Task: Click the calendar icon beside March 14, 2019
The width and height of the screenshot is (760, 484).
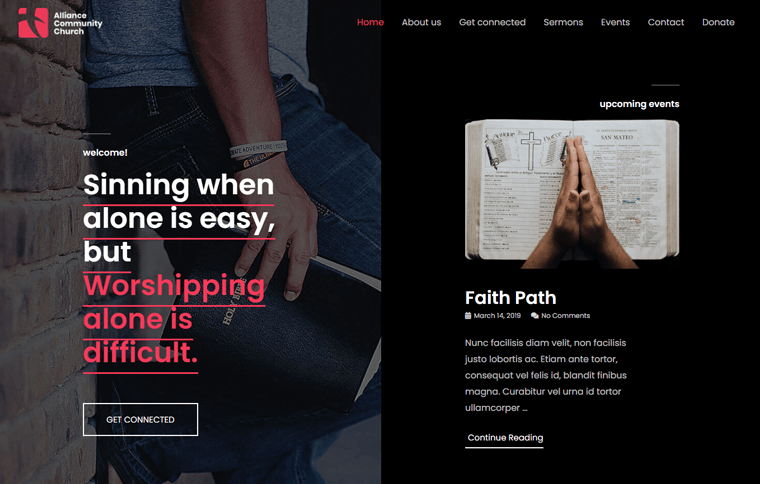Action: (468, 315)
